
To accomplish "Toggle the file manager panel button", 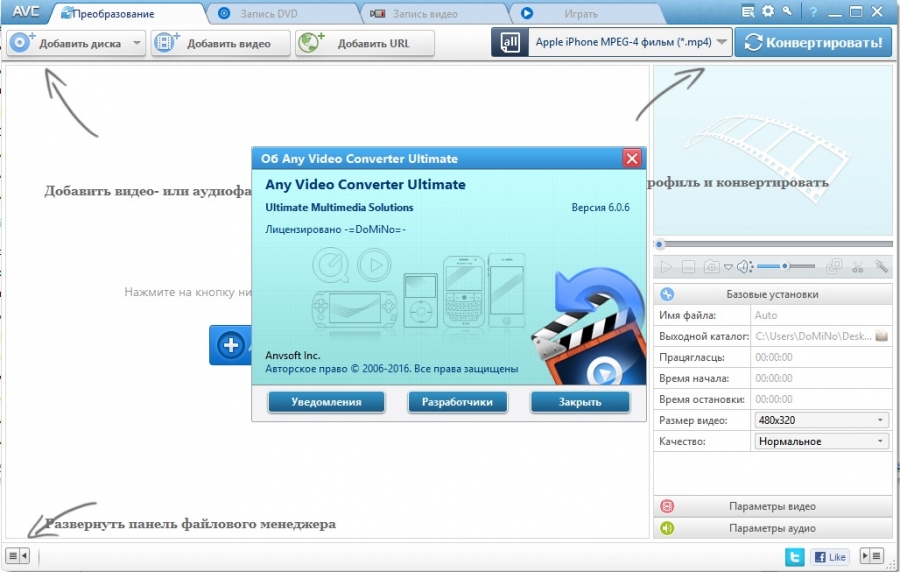I will pos(18,556).
